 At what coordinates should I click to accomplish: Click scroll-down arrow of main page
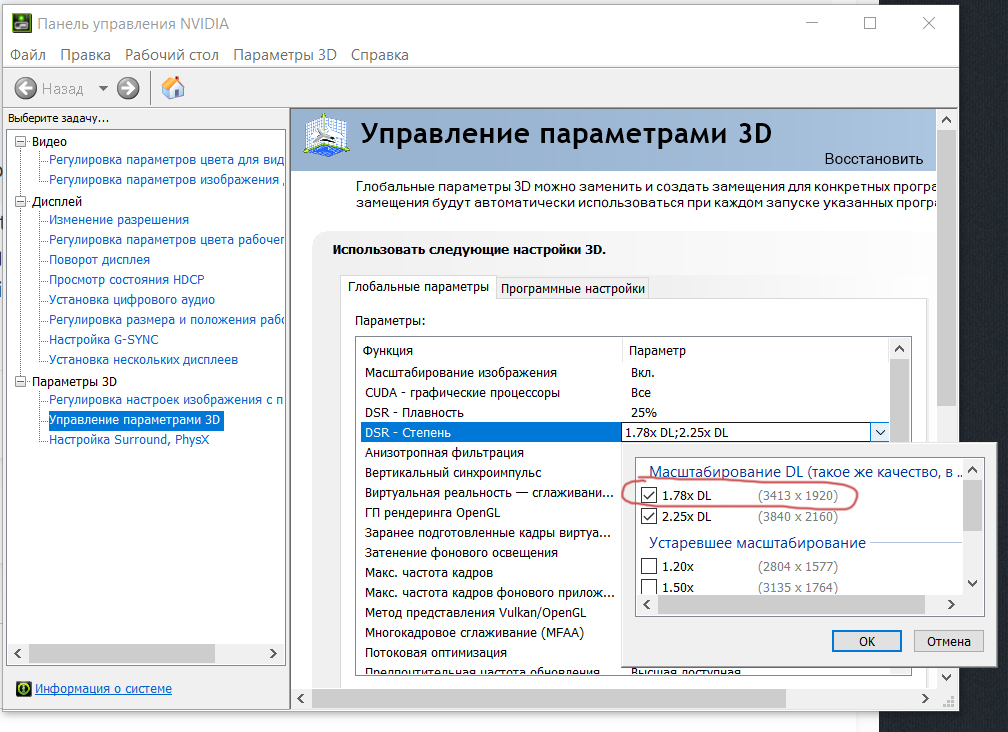(946, 677)
